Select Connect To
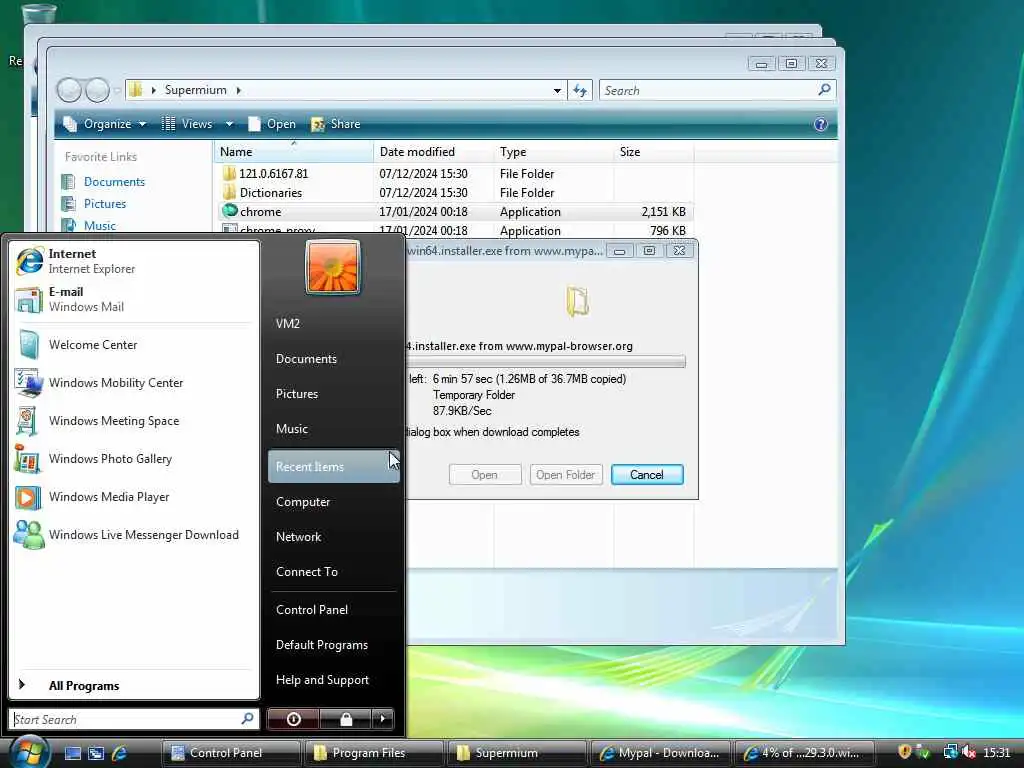1024x768 pixels. point(333,571)
